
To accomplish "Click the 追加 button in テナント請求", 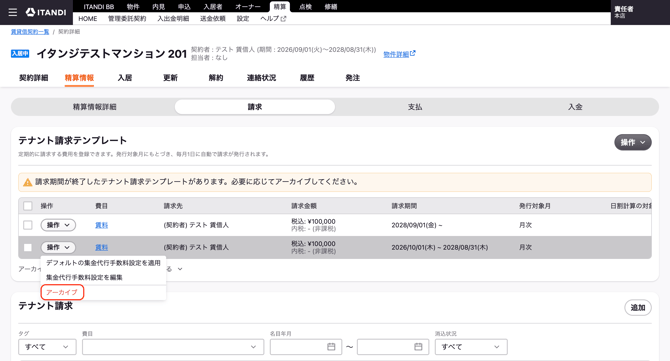I will coord(638,308).
